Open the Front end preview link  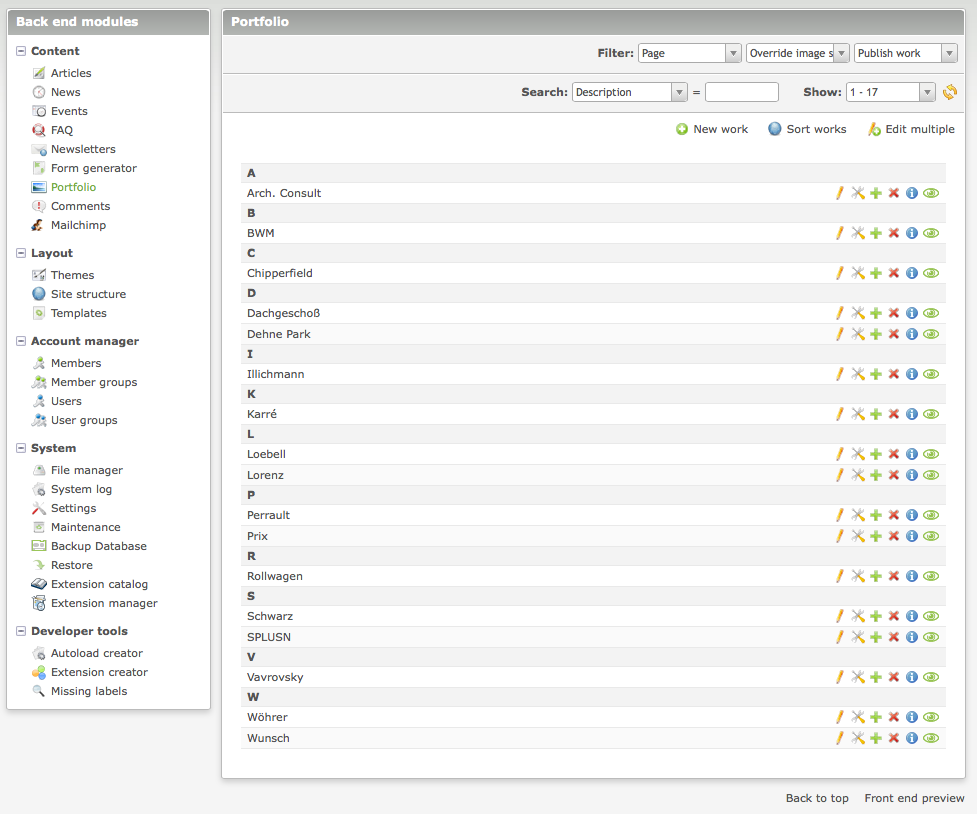914,798
